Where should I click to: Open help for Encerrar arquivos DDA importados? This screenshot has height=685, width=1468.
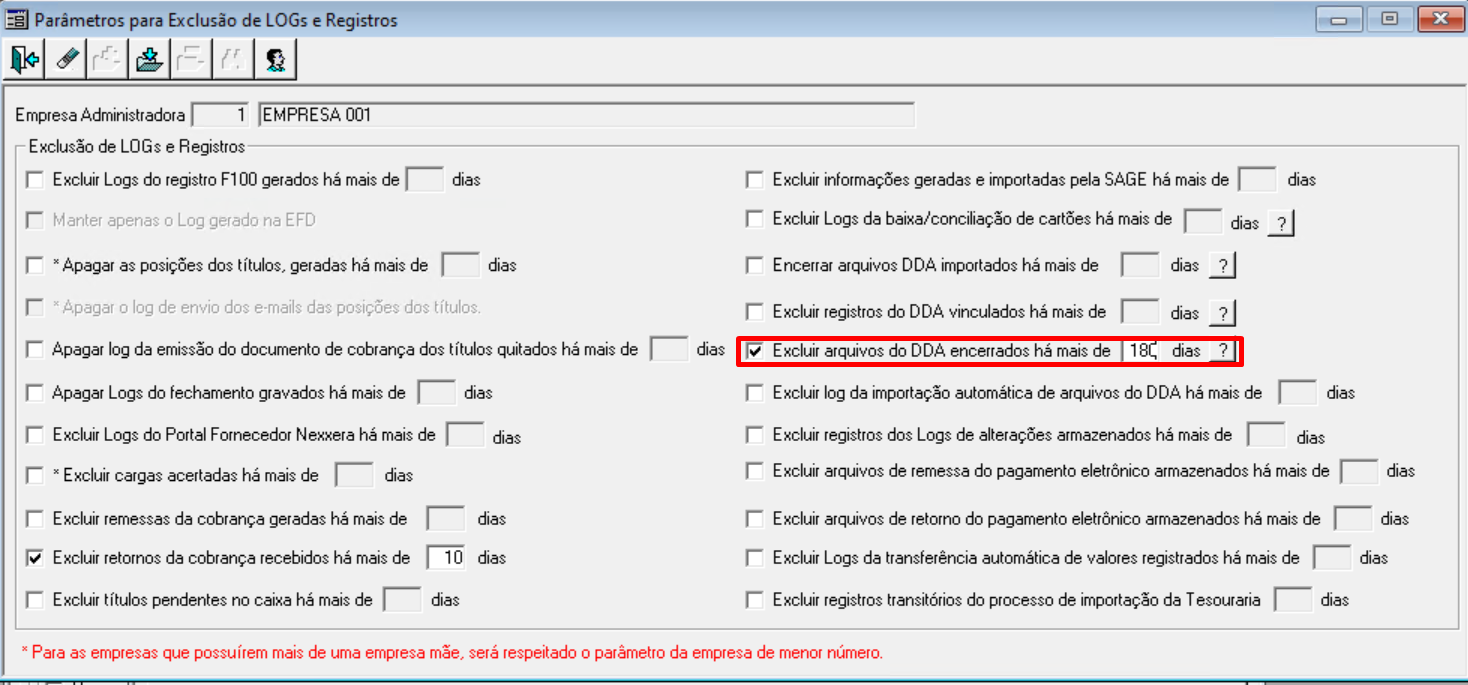point(1222,266)
